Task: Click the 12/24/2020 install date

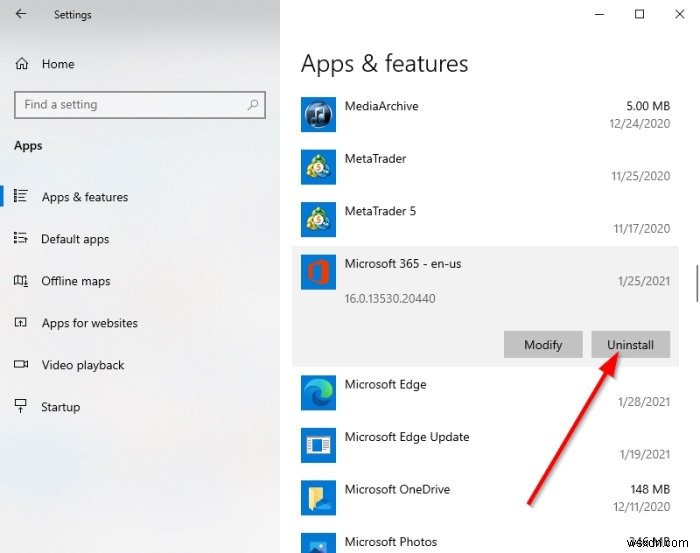Action: coord(640,124)
